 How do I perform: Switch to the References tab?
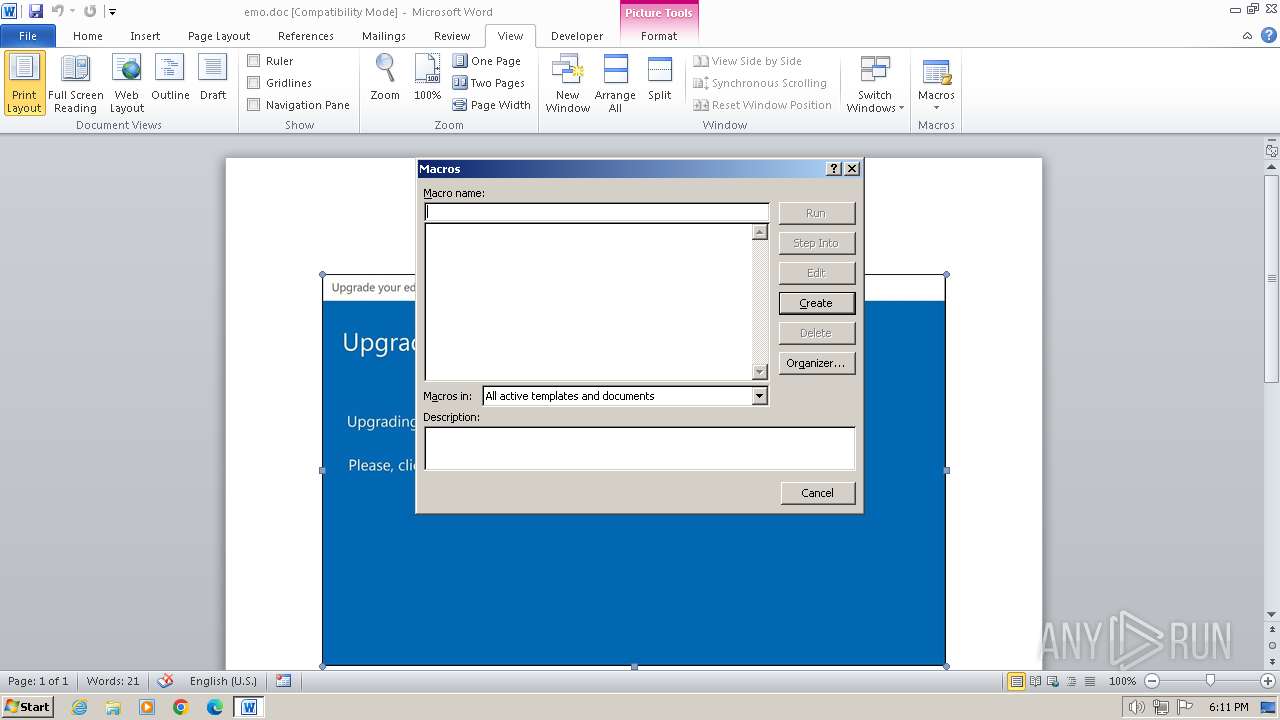tap(306, 36)
